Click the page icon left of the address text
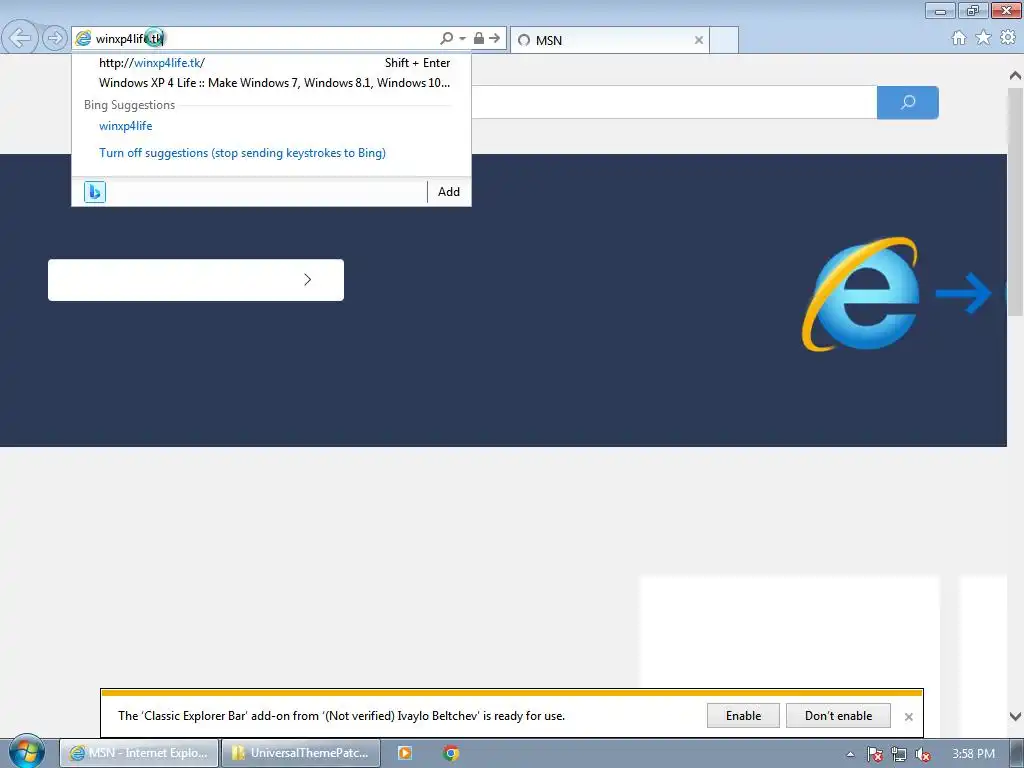This screenshot has height=768, width=1024. tap(83, 39)
